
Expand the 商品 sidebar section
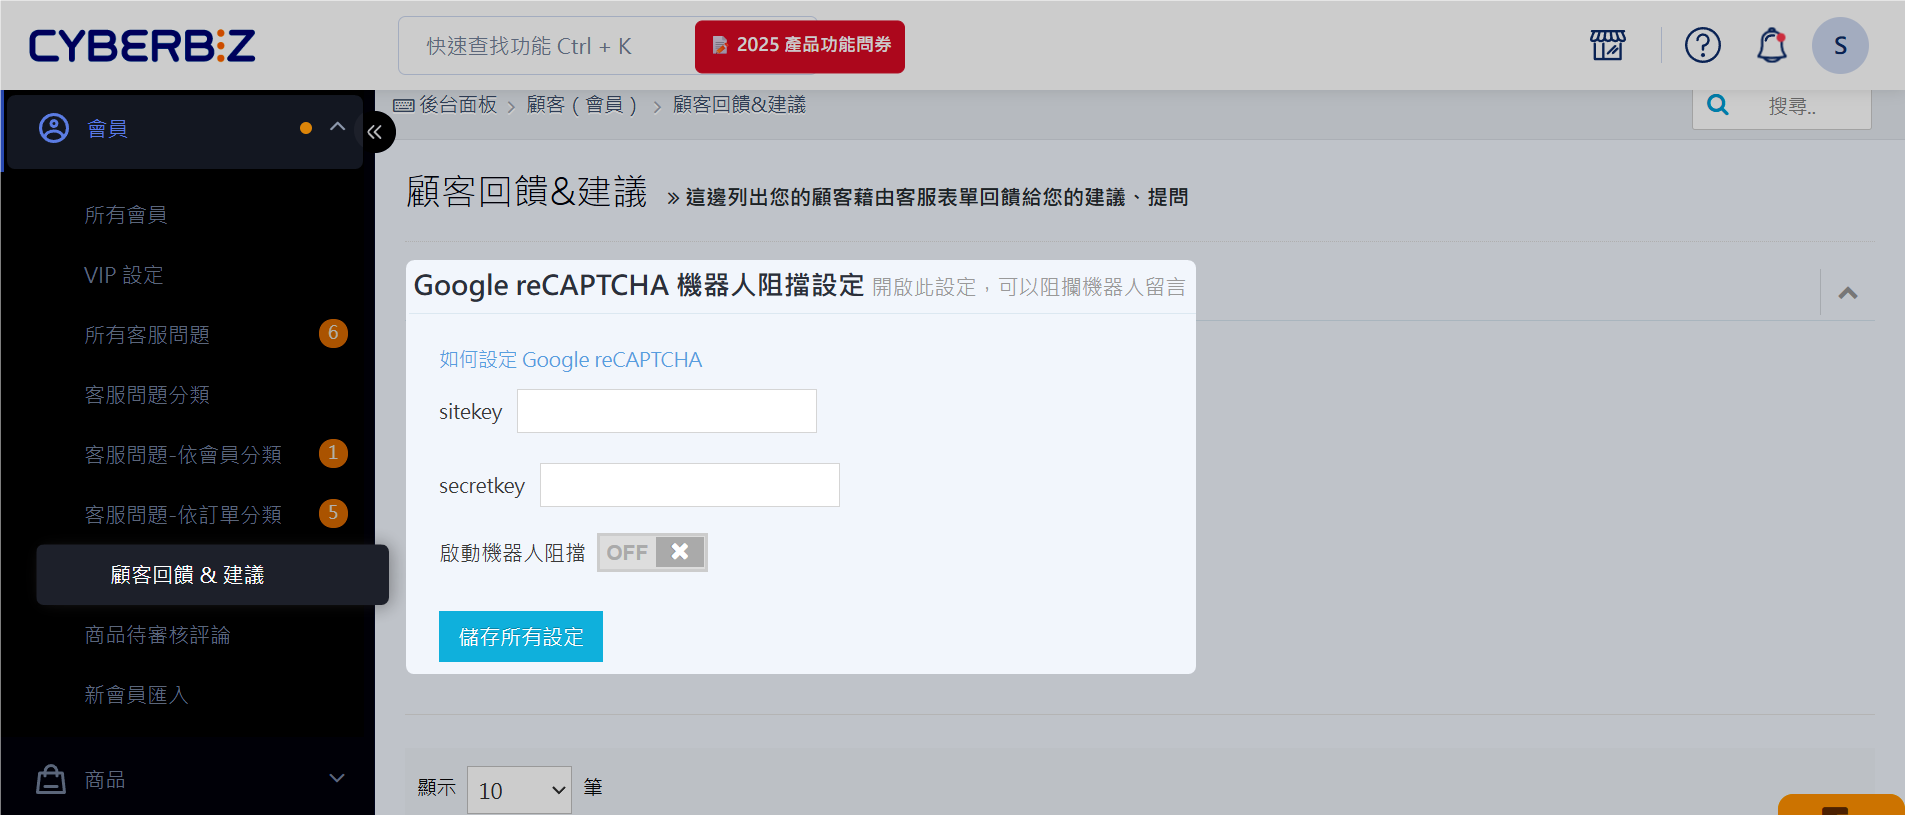(337, 778)
